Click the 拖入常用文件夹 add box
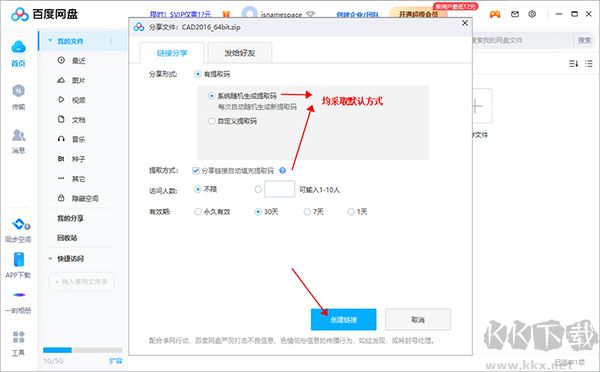Image resolution: width=600 pixels, height=372 pixels. [81, 282]
